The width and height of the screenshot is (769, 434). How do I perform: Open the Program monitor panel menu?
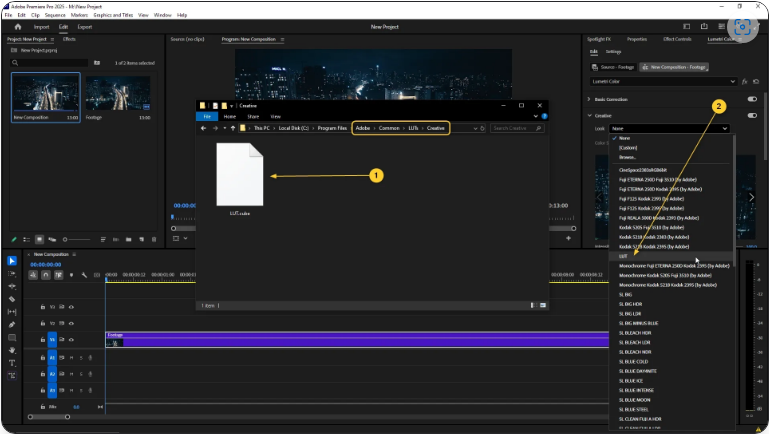(x=282, y=39)
